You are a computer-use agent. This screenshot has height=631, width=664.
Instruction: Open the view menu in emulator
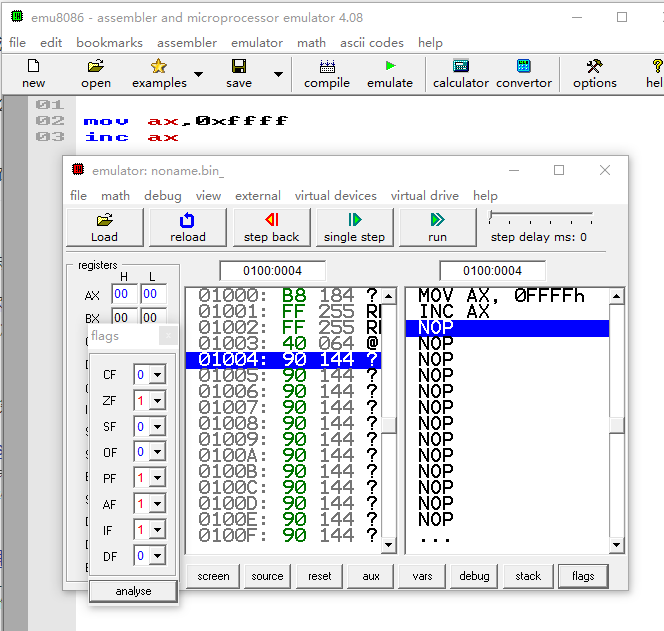(x=208, y=196)
